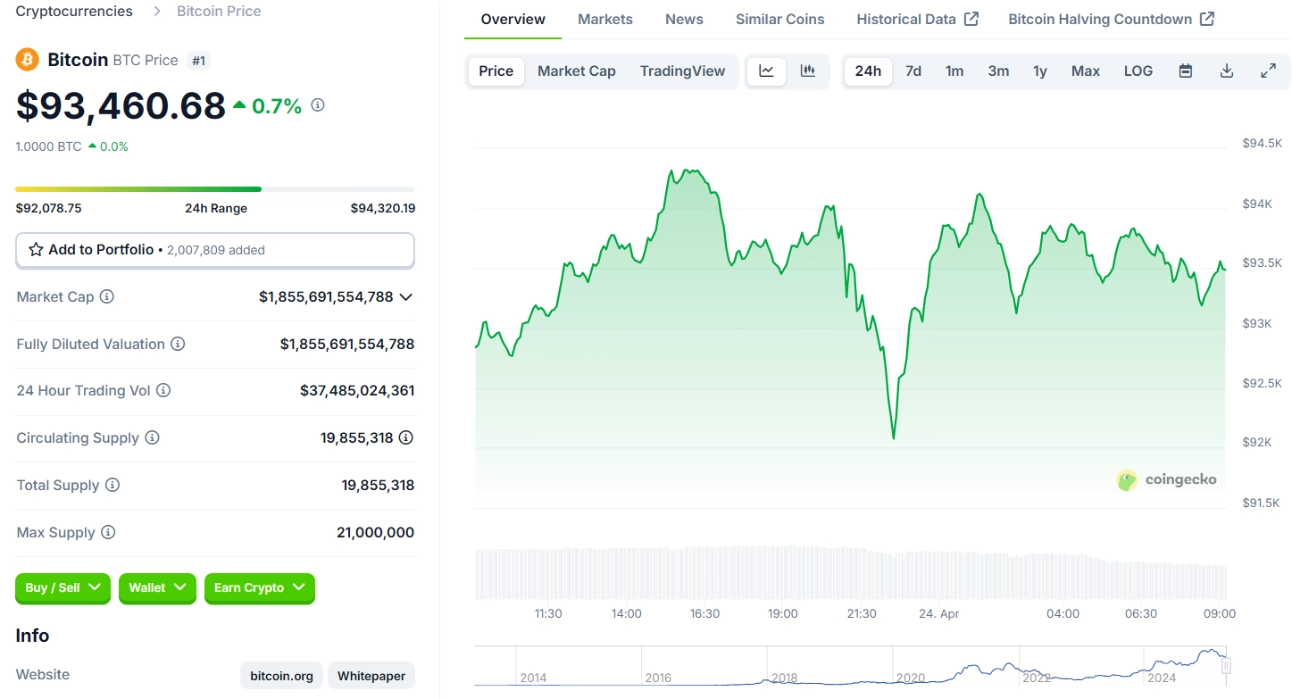The height and width of the screenshot is (699, 1292).
Task: Set chart range to 3m
Action: 998,71
